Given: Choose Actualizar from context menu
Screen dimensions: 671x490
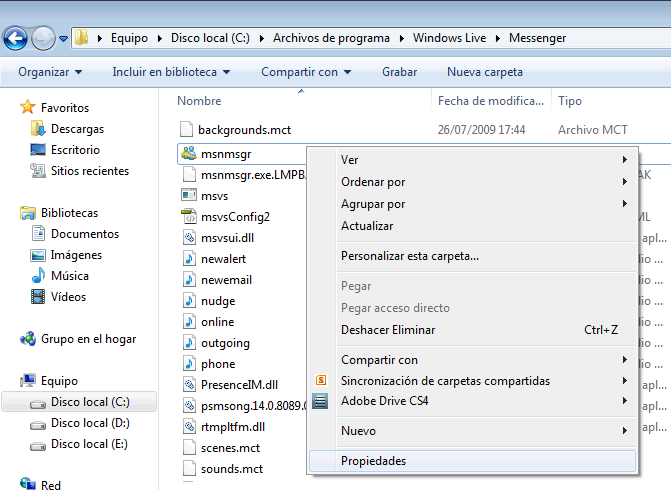Looking at the screenshot, I should [x=472, y=226].
